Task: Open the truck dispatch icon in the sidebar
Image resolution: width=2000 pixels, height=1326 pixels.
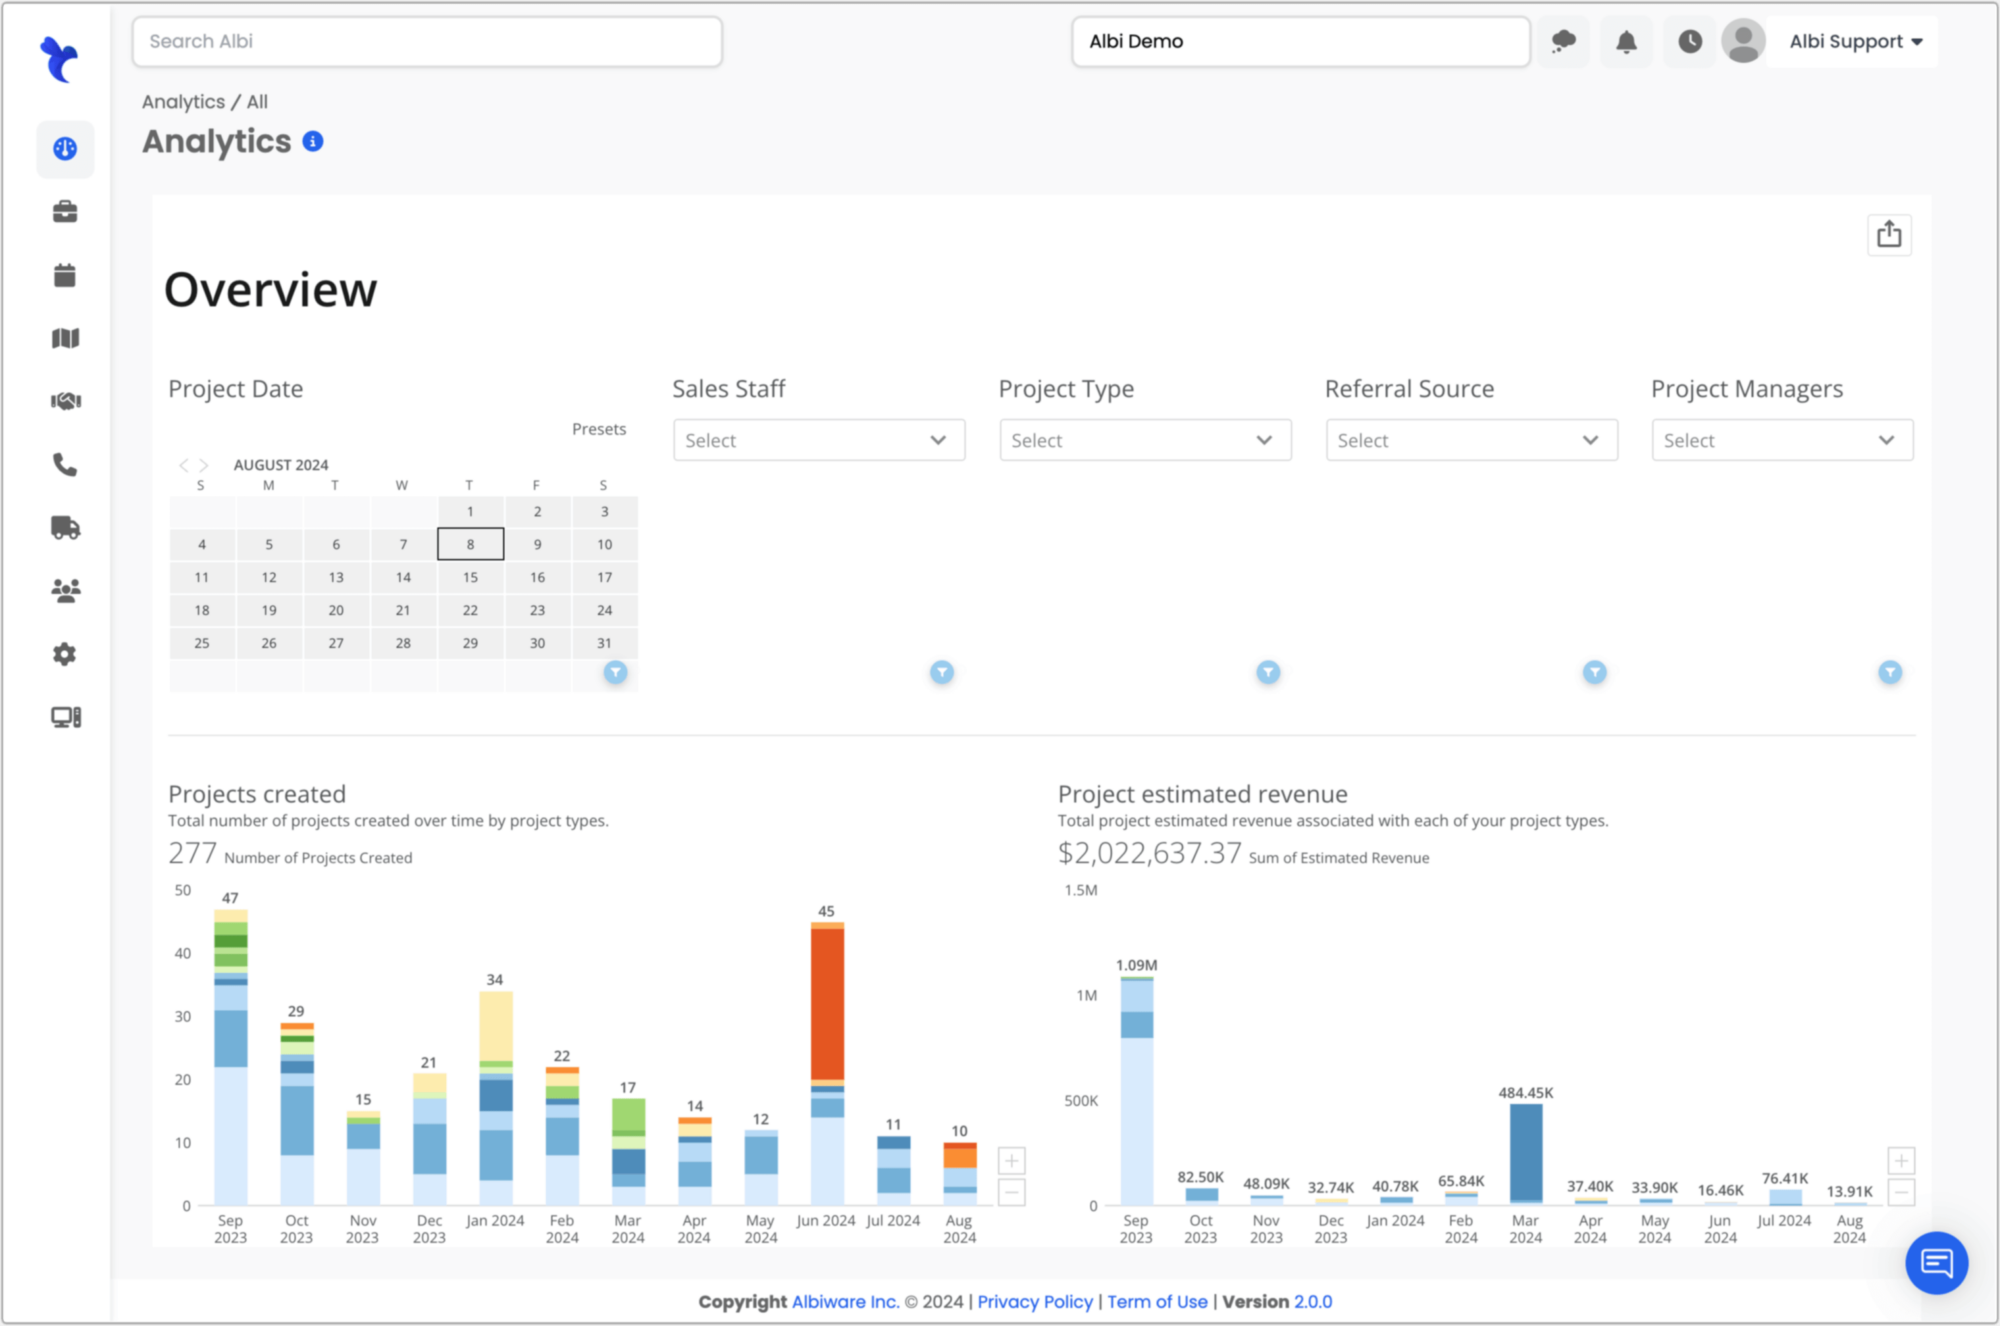Action: pos(64,528)
